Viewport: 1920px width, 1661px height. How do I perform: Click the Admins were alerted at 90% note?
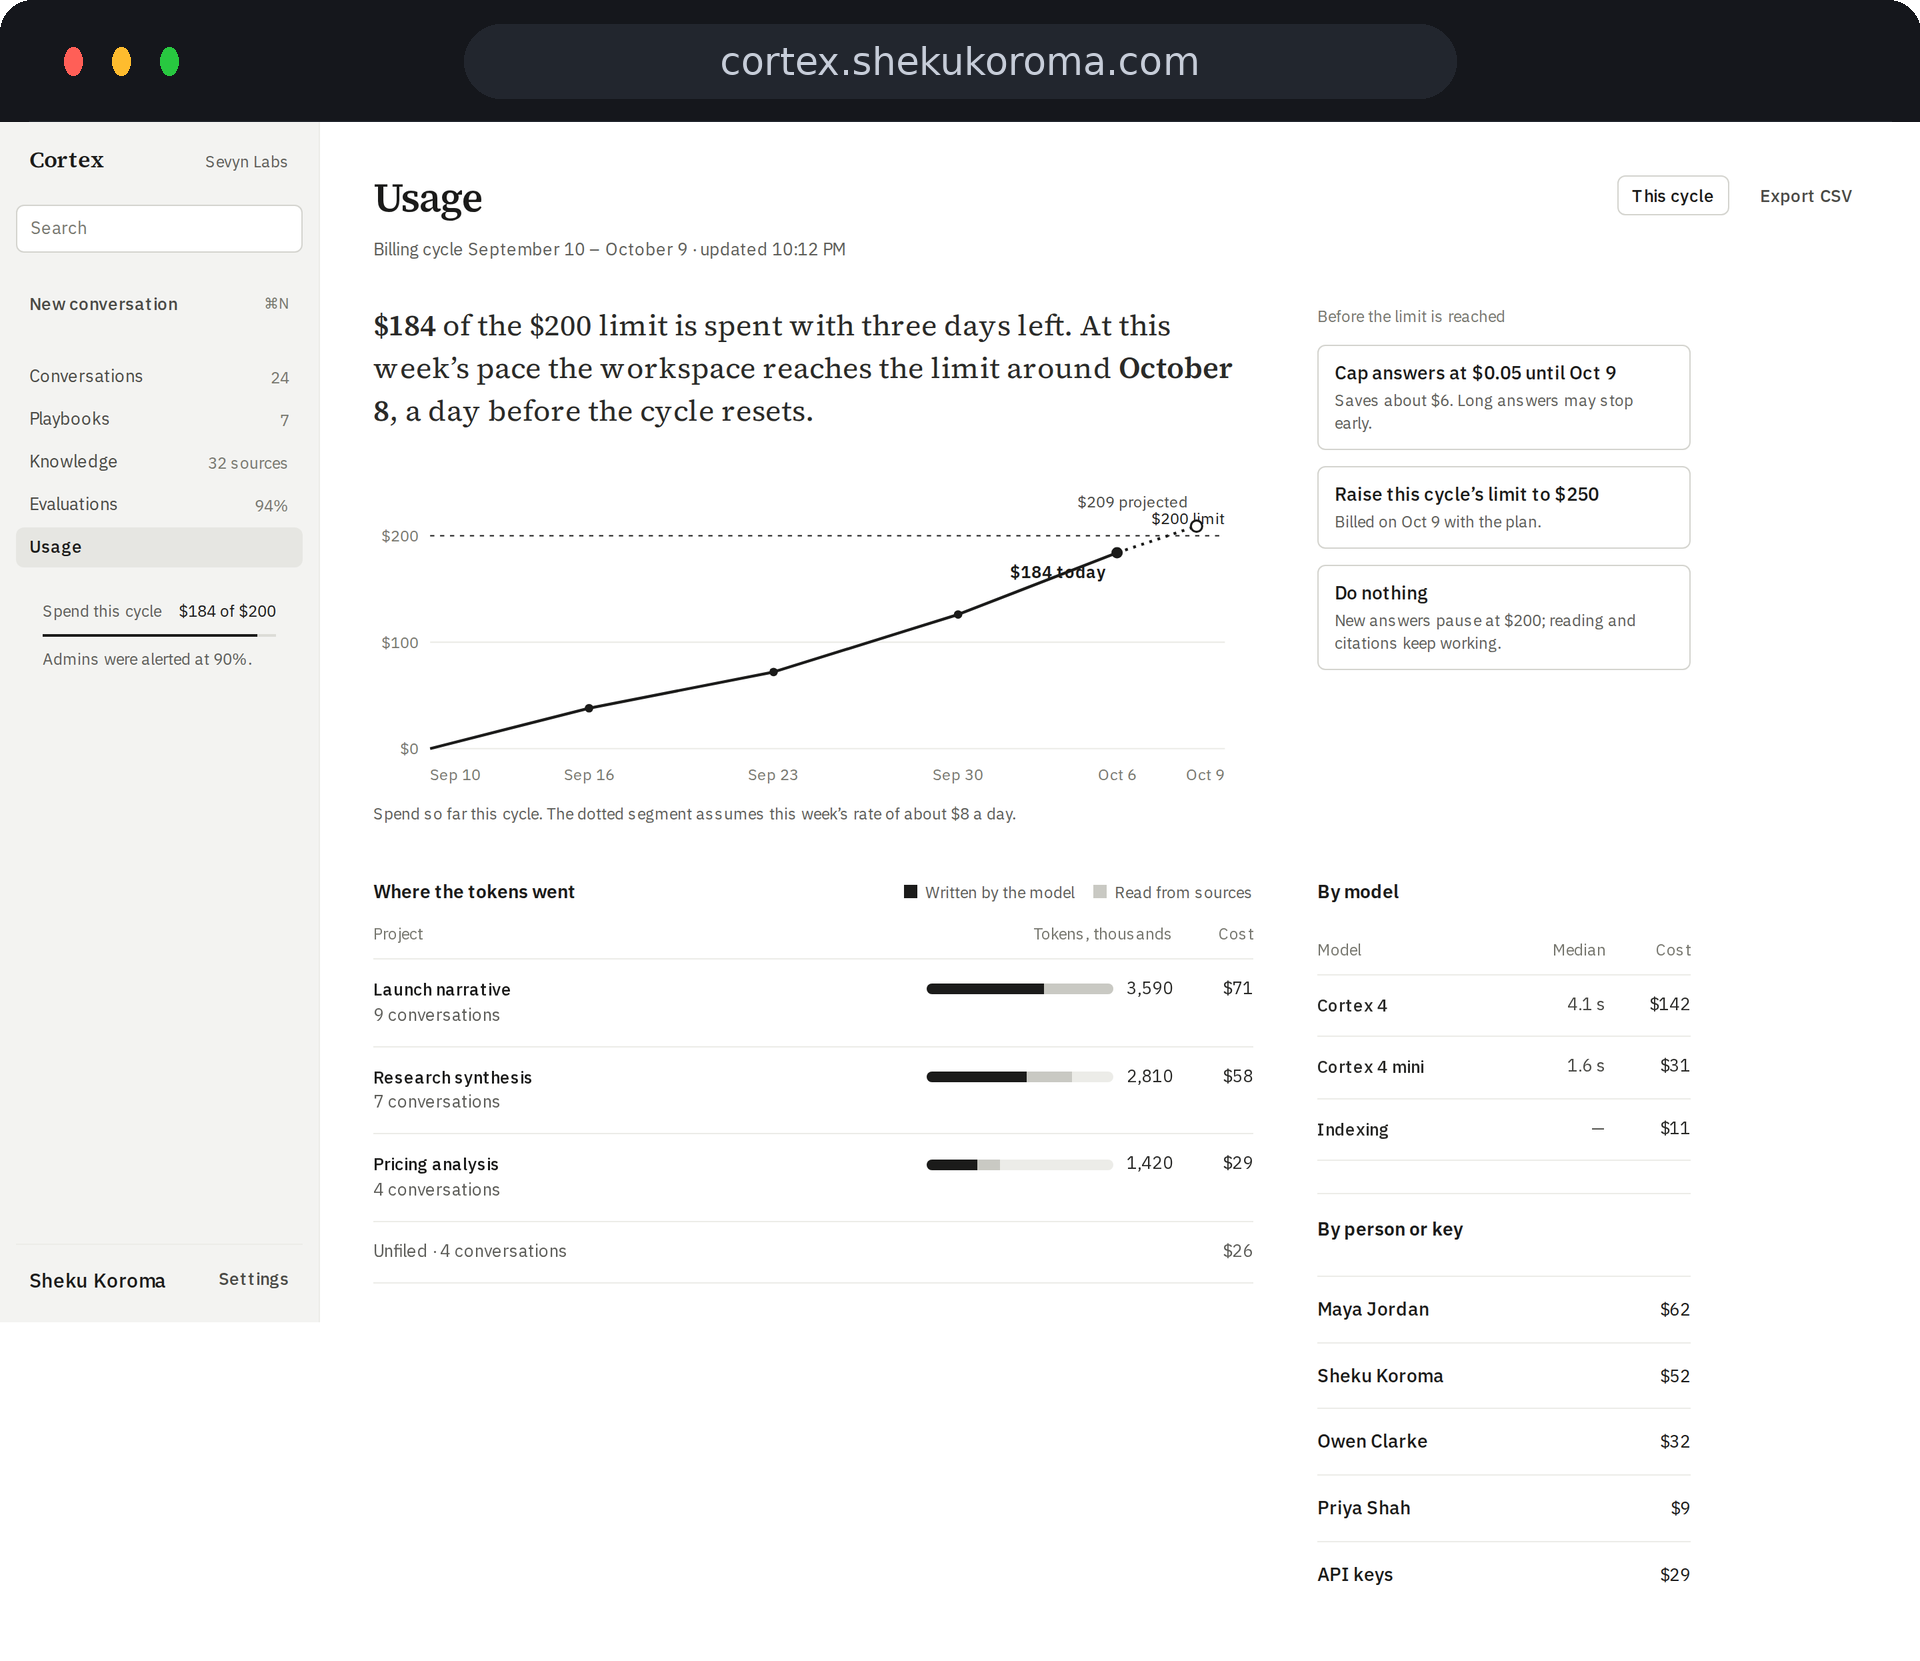pyautogui.click(x=147, y=659)
